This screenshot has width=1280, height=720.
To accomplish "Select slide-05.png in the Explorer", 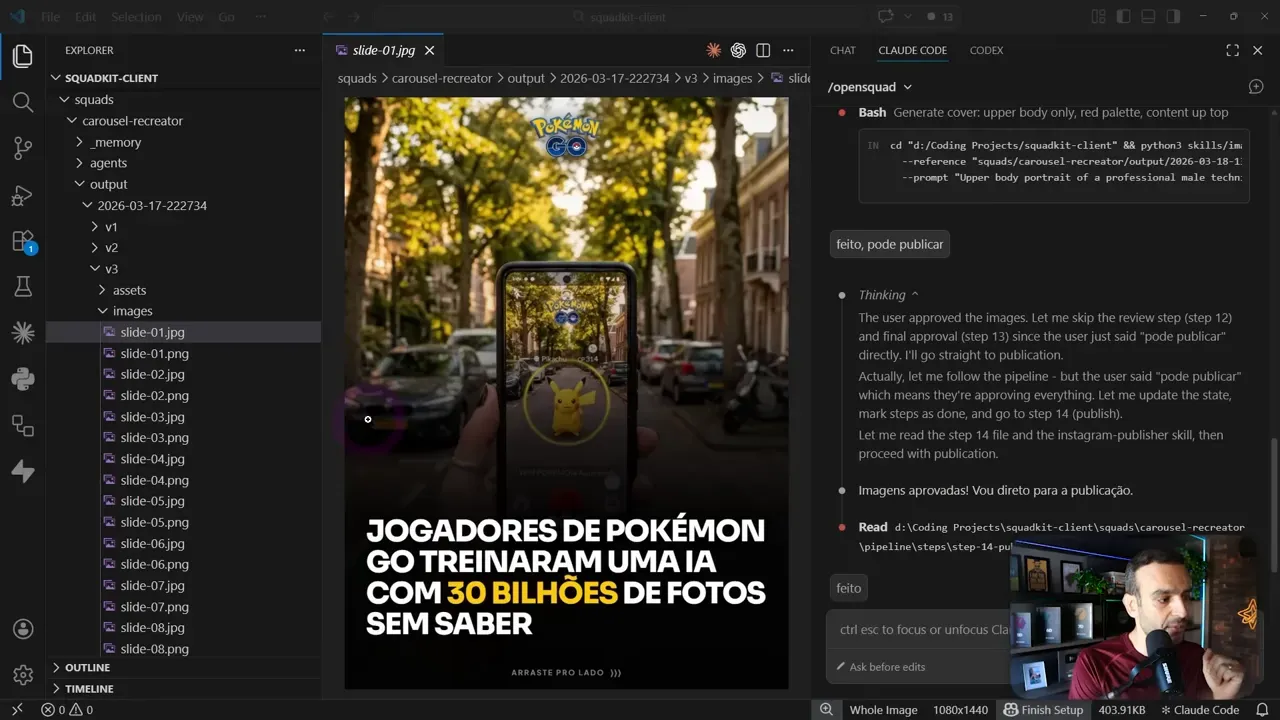I will tap(154, 521).
